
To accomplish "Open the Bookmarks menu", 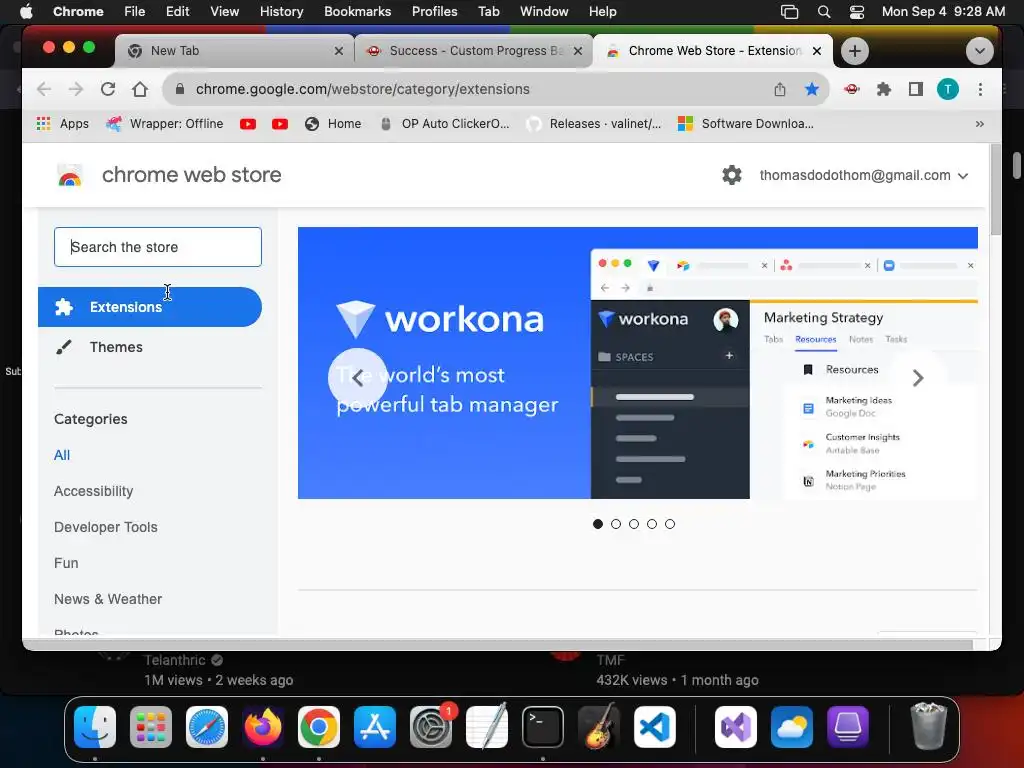I will click(x=357, y=12).
